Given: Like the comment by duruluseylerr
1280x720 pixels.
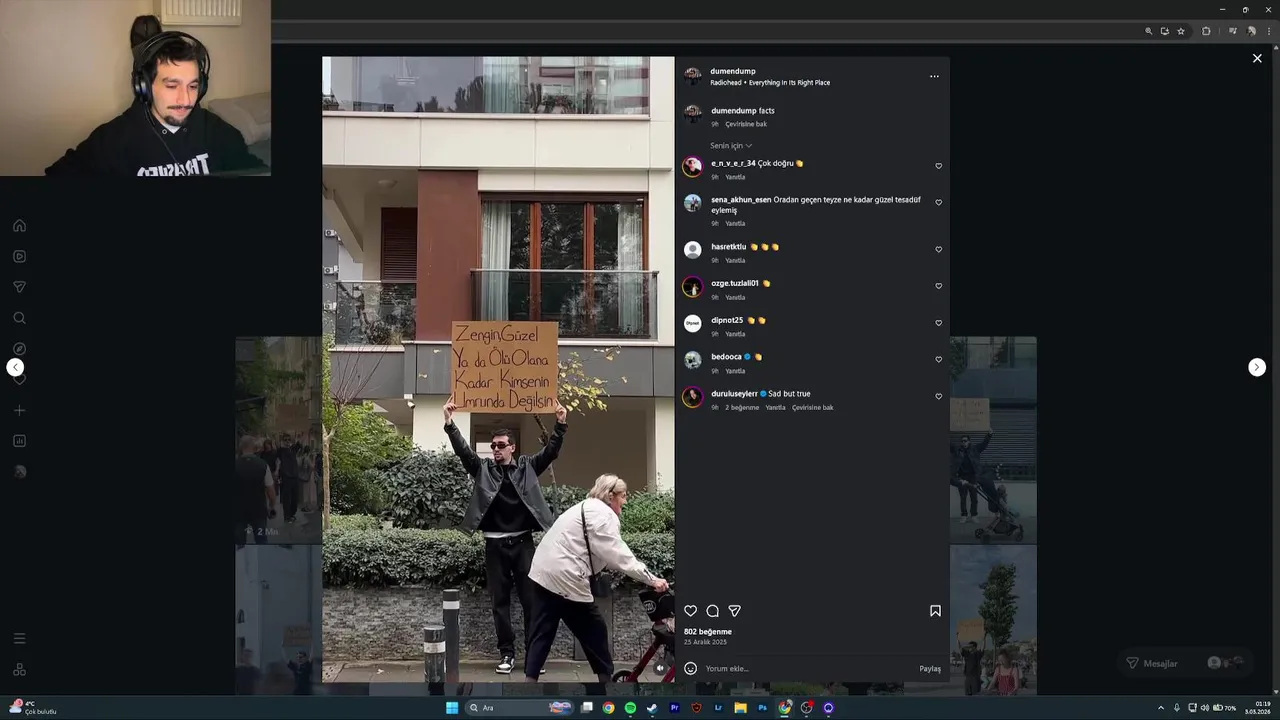Looking at the screenshot, I should [938, 396].
